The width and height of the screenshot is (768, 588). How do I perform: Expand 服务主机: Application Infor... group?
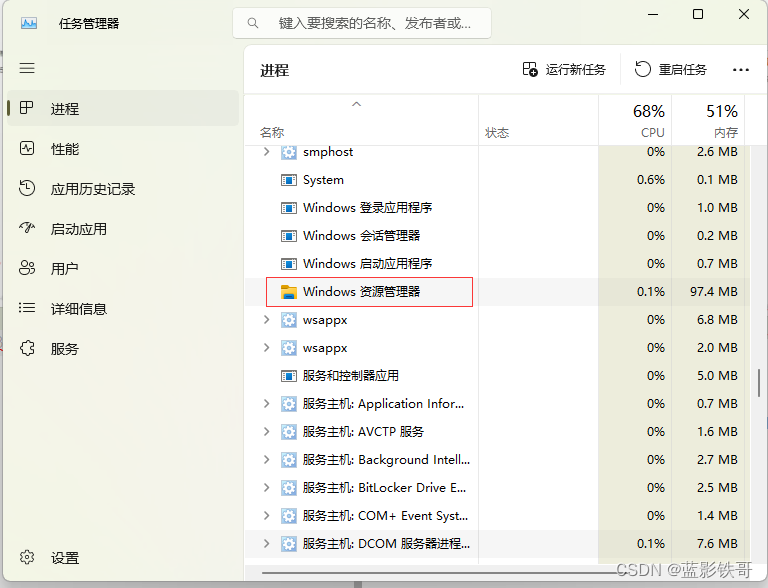click(x=266, y=404)
